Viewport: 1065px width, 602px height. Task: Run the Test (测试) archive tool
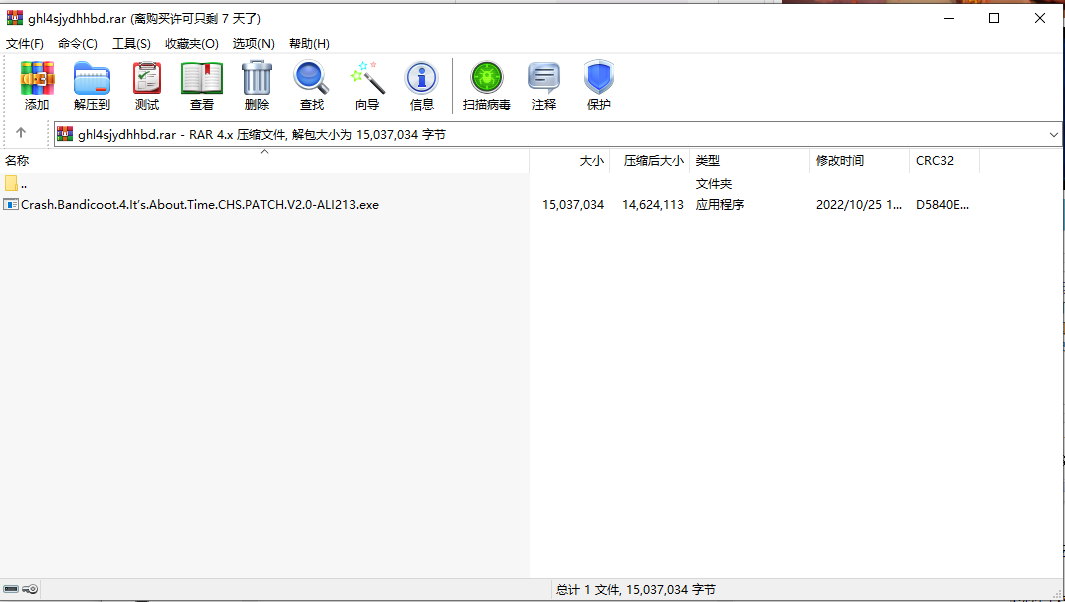[x=147, y=86]
